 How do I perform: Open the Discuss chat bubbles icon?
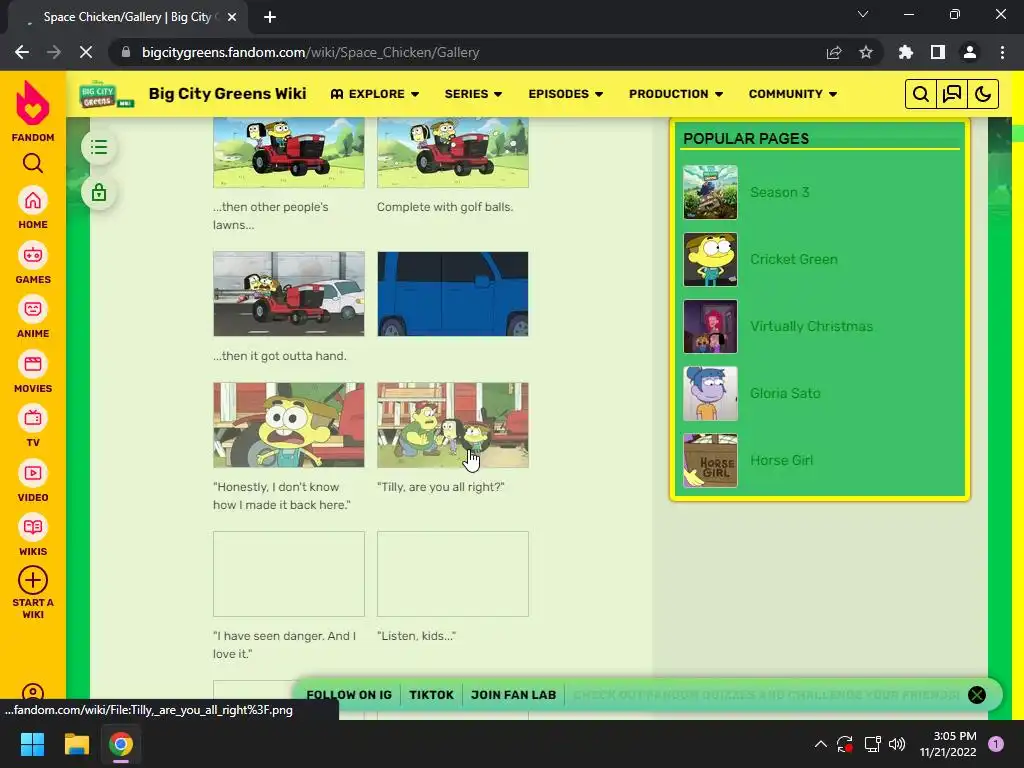coord(952,94)
